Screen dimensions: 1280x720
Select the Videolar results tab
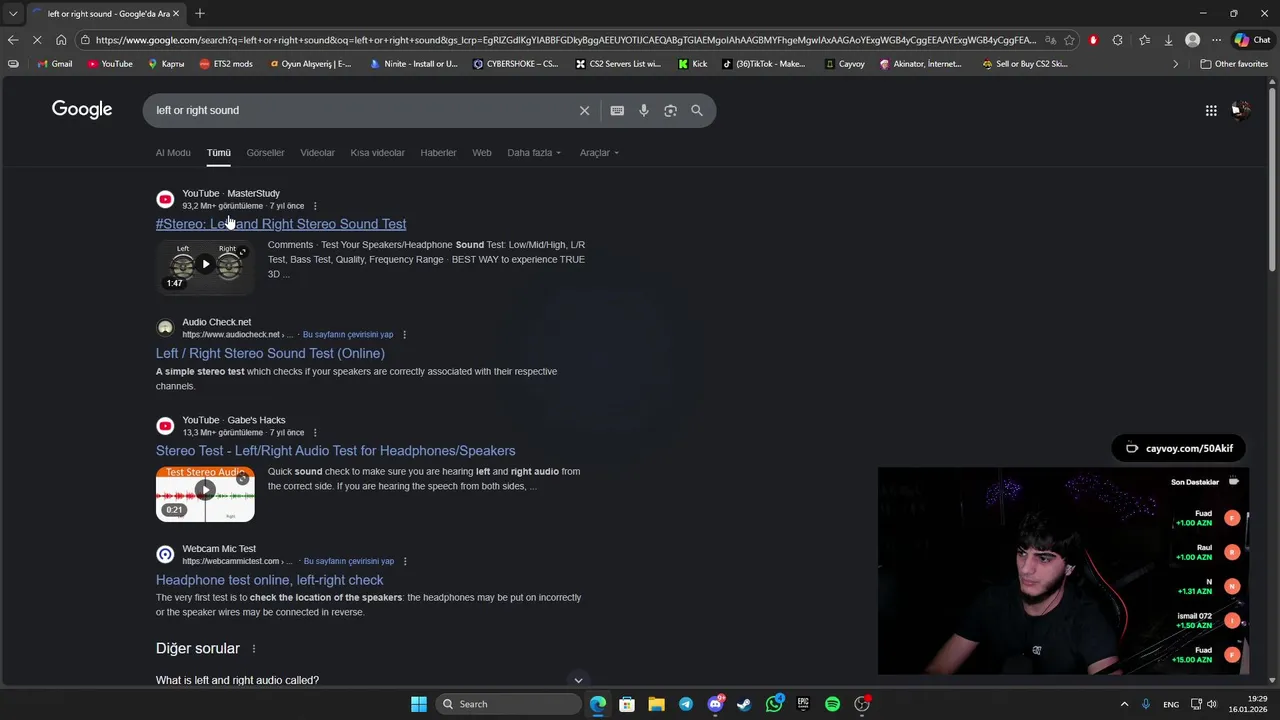pos(317,153)
